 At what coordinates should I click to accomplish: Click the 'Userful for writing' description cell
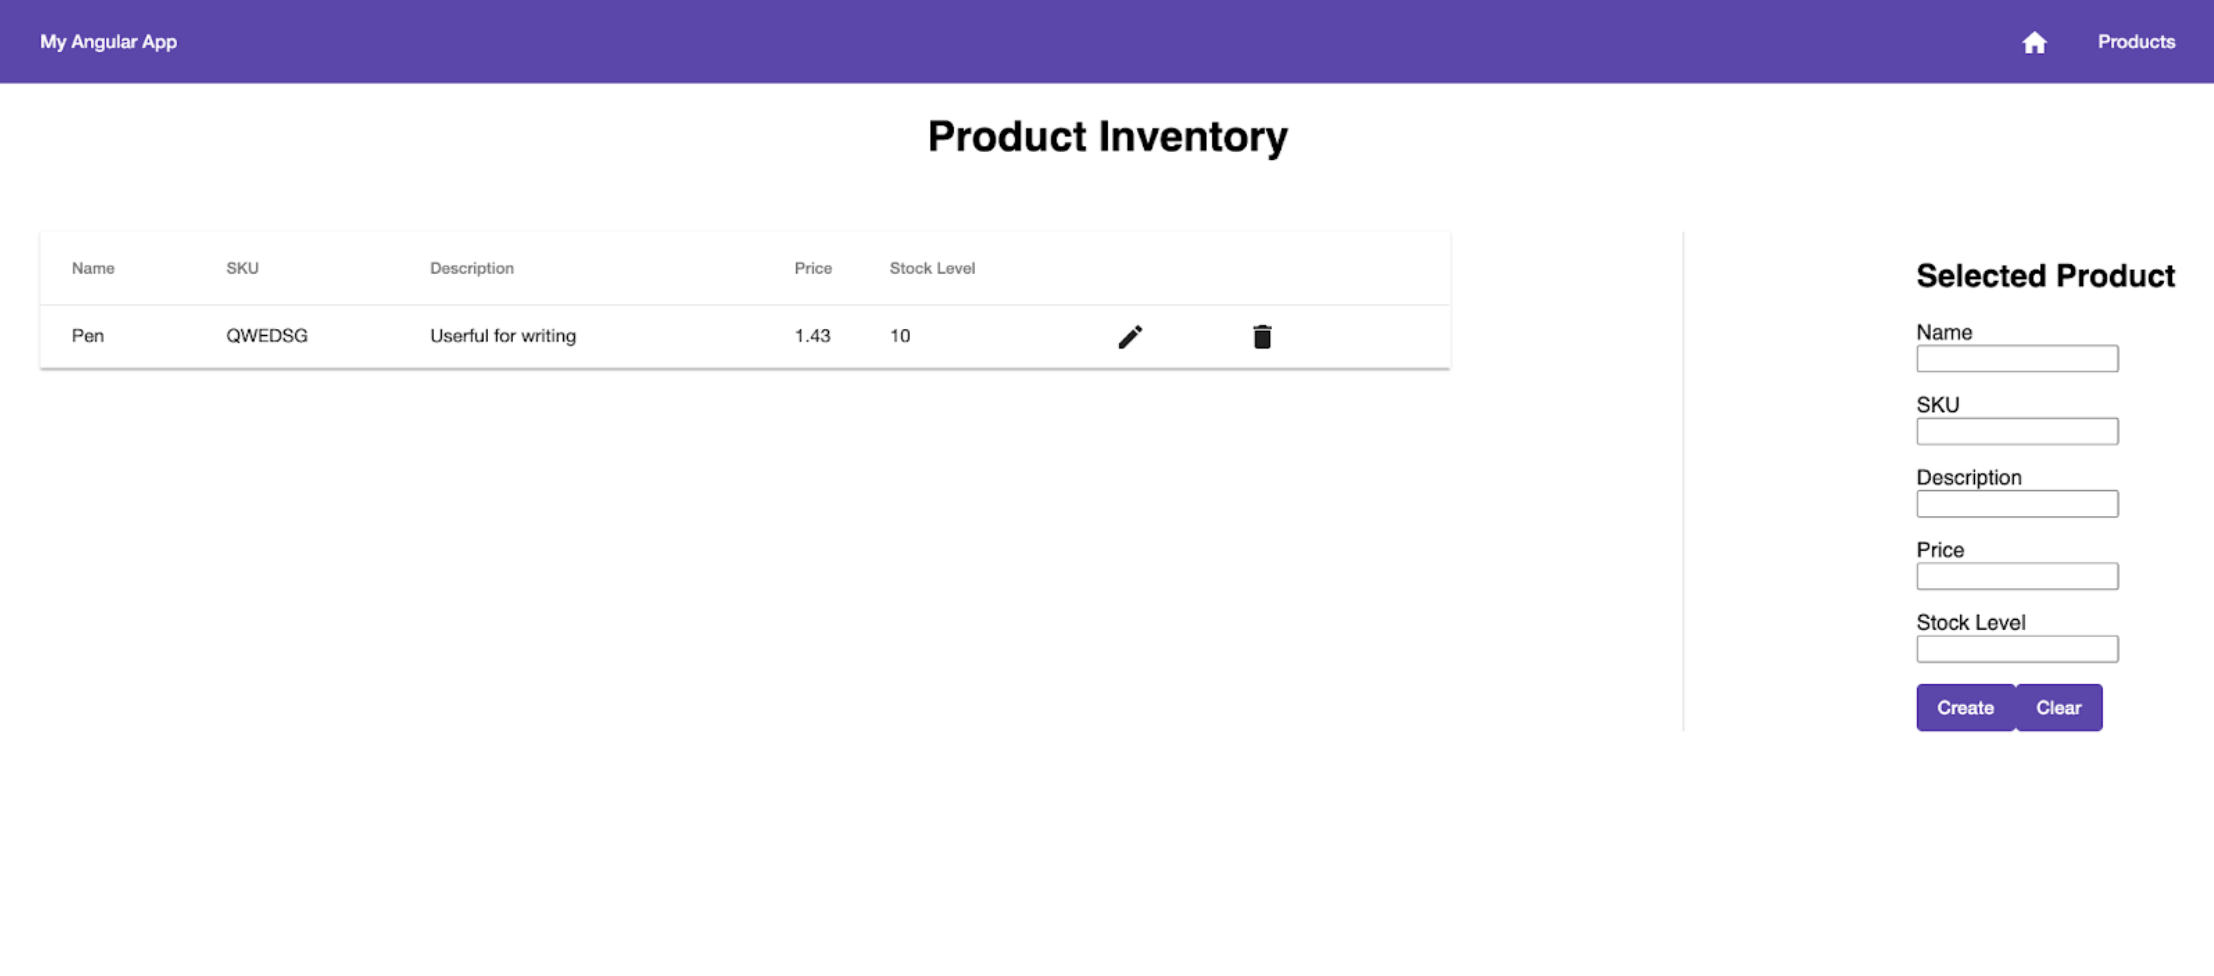[x=503, y=336]
